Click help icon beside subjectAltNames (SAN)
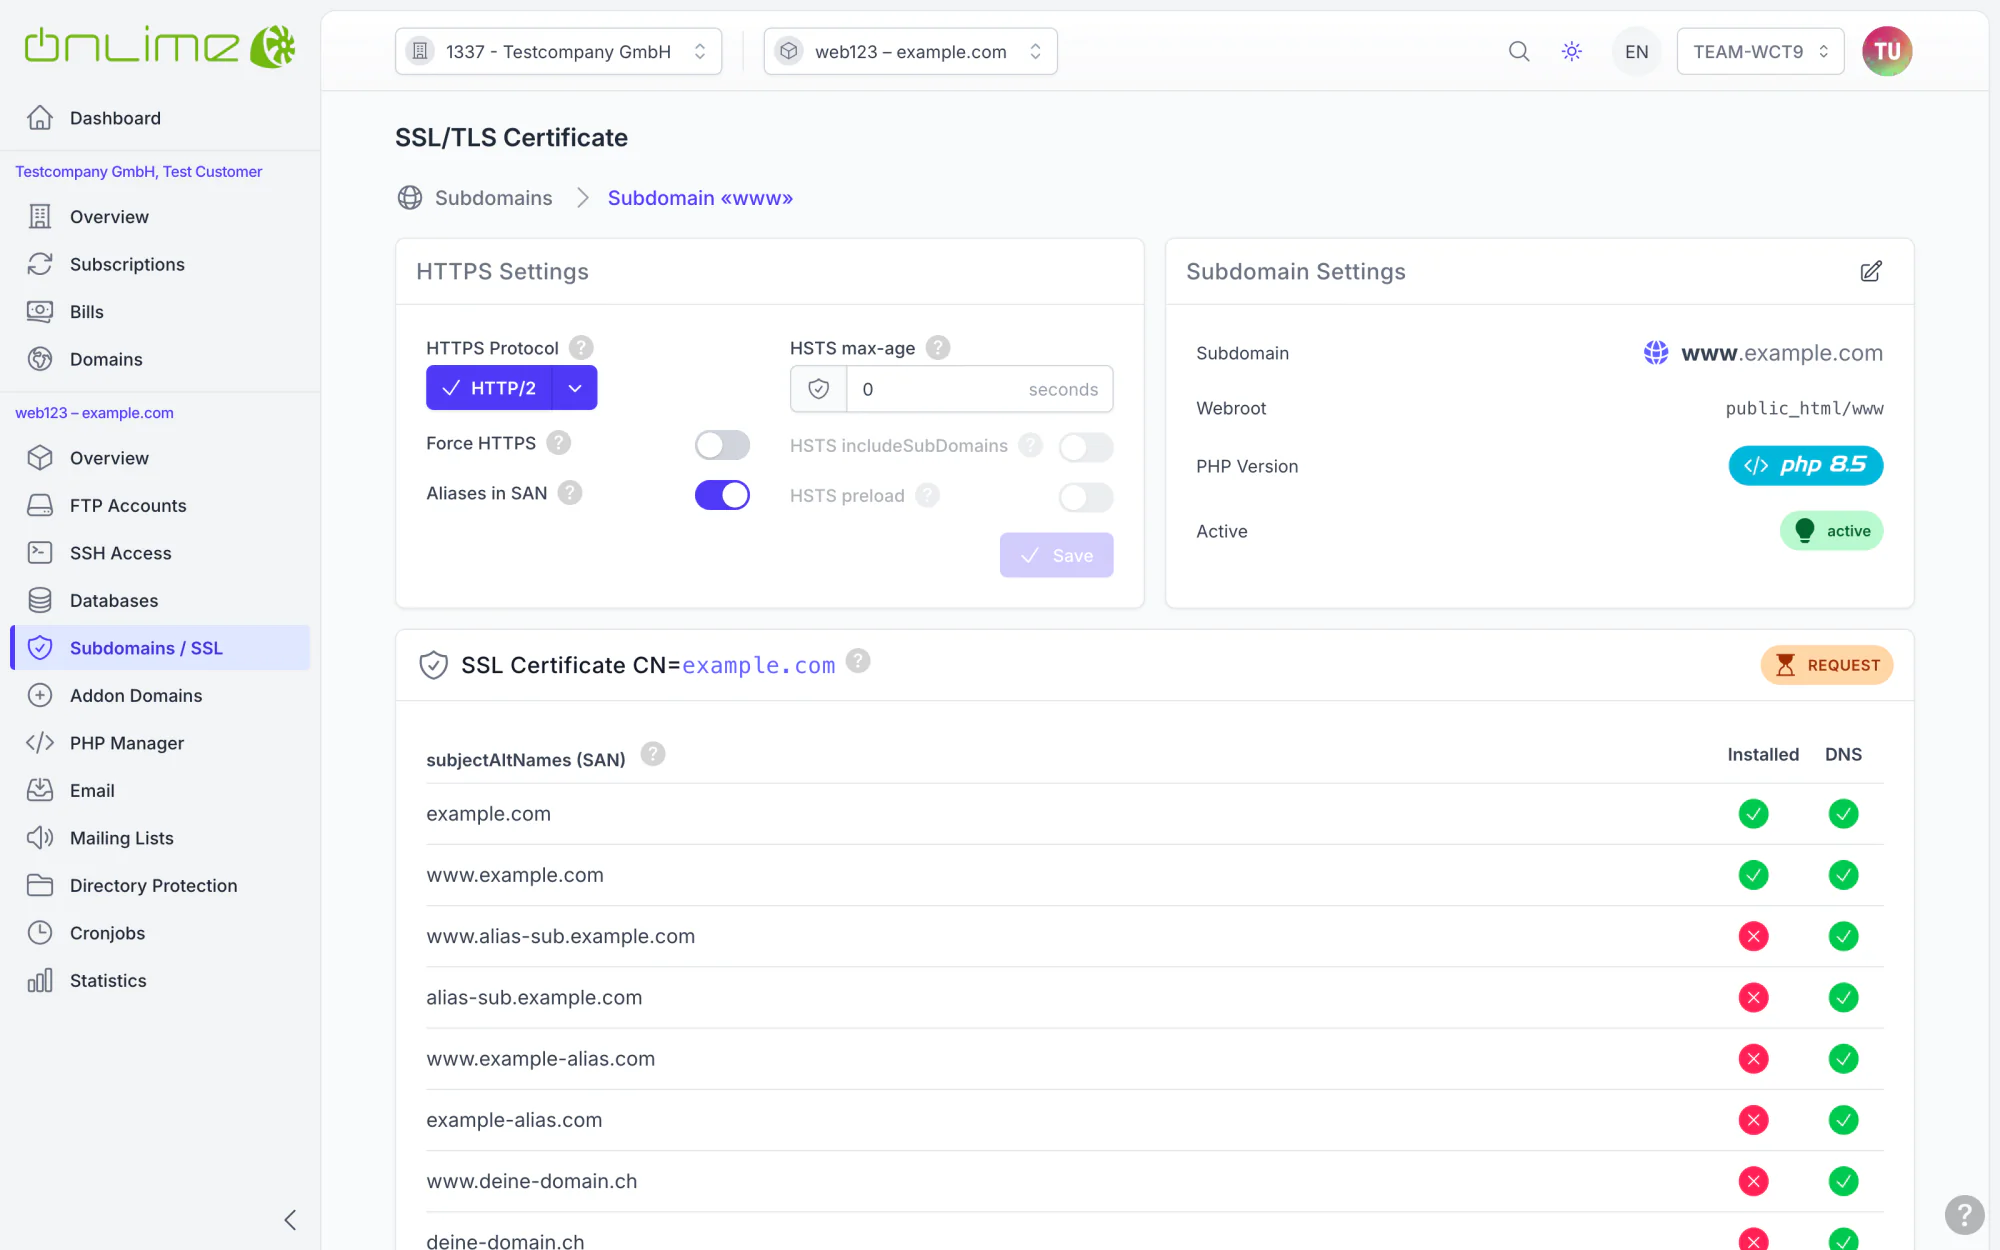Image resolution: width=2000 pixels, height=1250 pixels. coord(653,754)
